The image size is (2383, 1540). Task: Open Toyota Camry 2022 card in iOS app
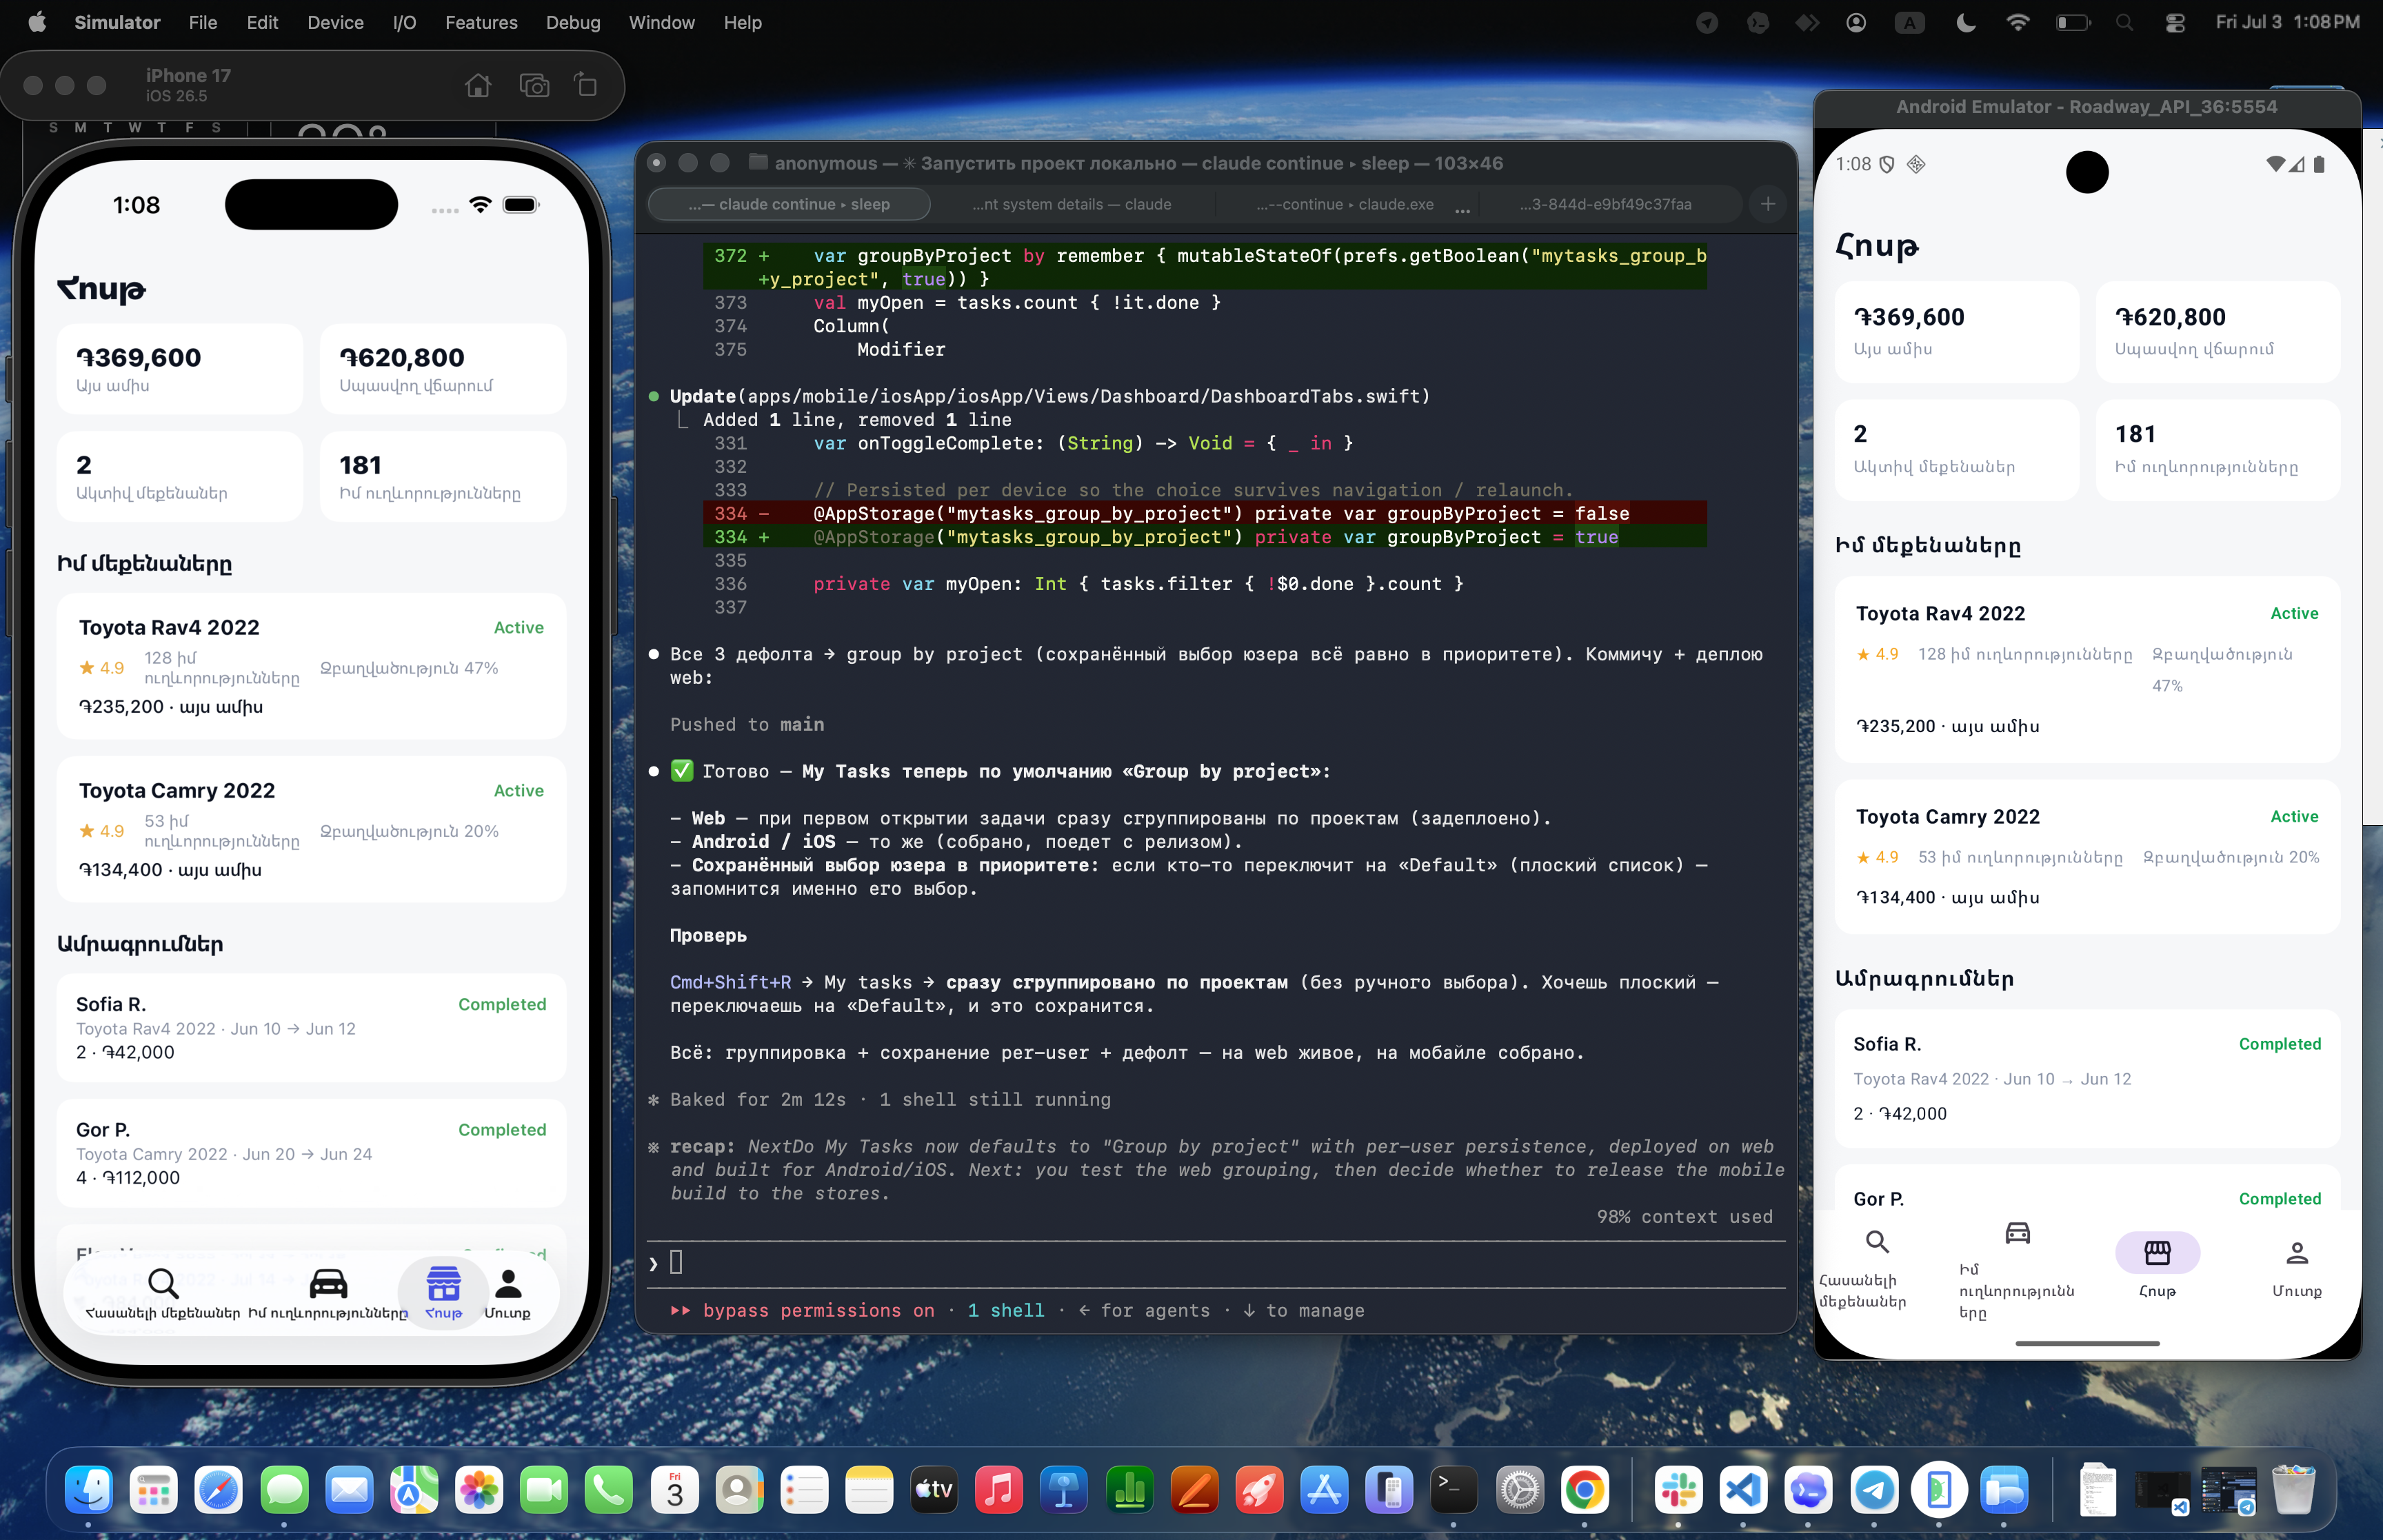311,829
